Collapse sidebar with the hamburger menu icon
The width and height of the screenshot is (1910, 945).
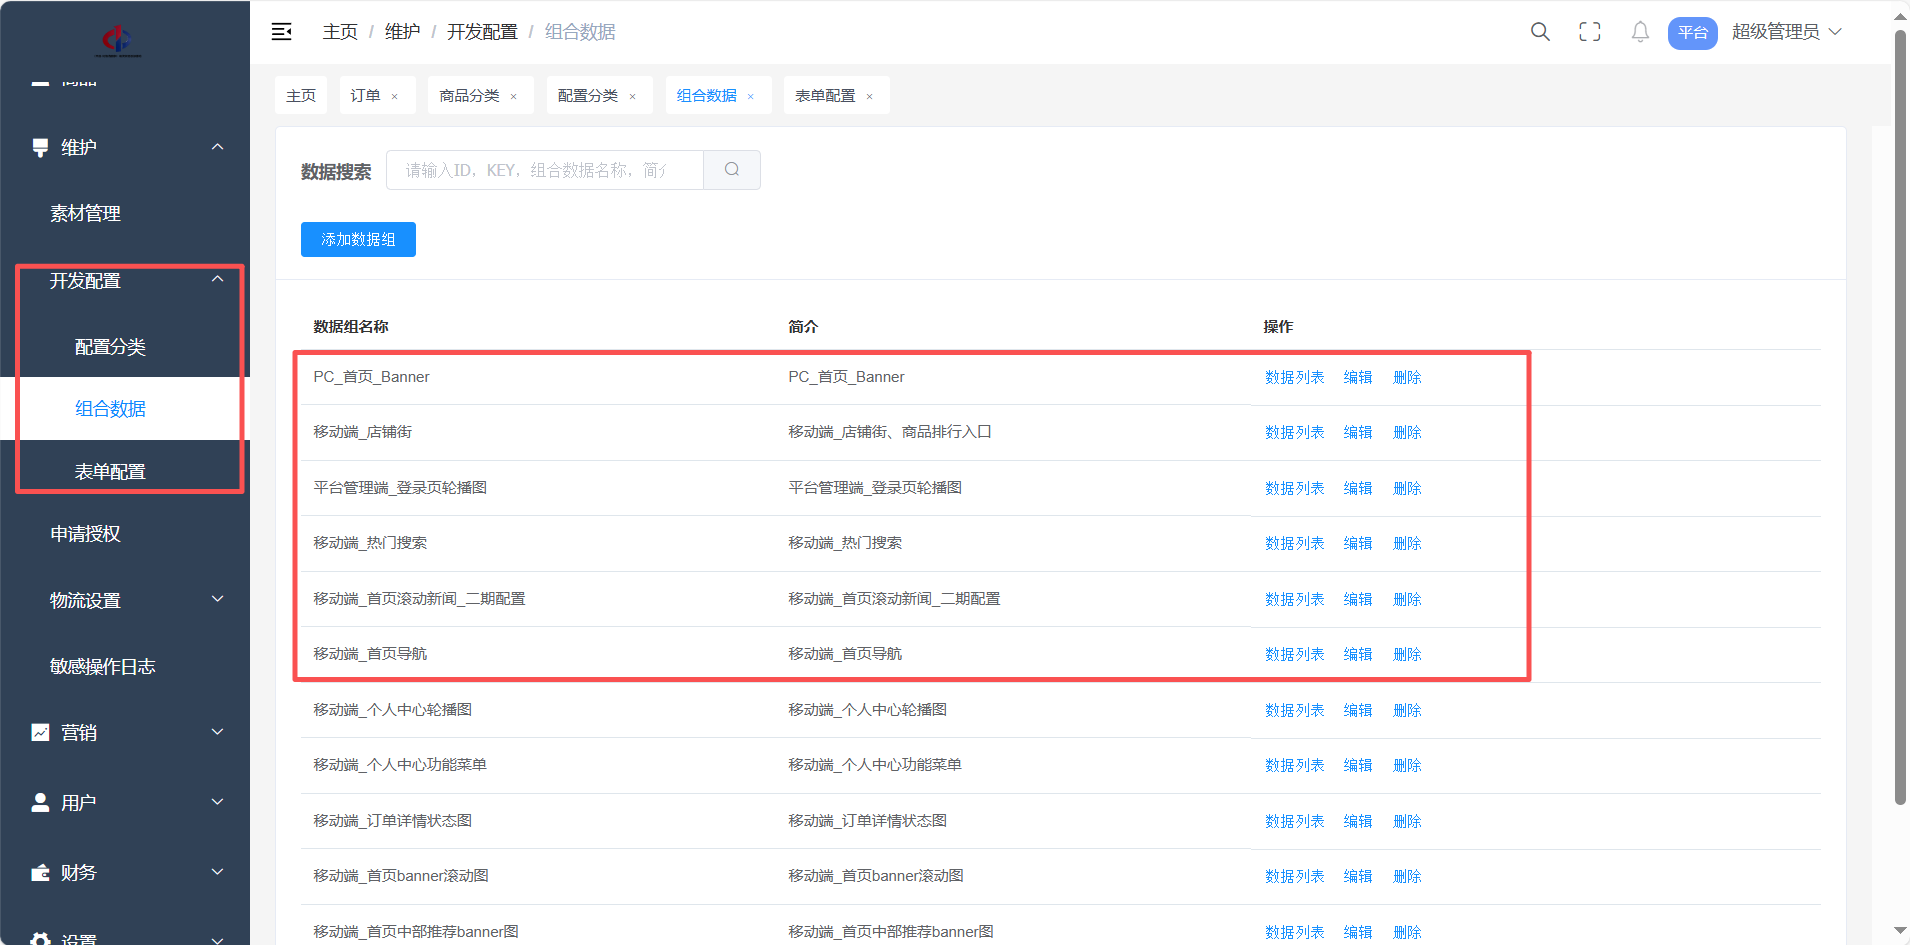click(282, 32)
